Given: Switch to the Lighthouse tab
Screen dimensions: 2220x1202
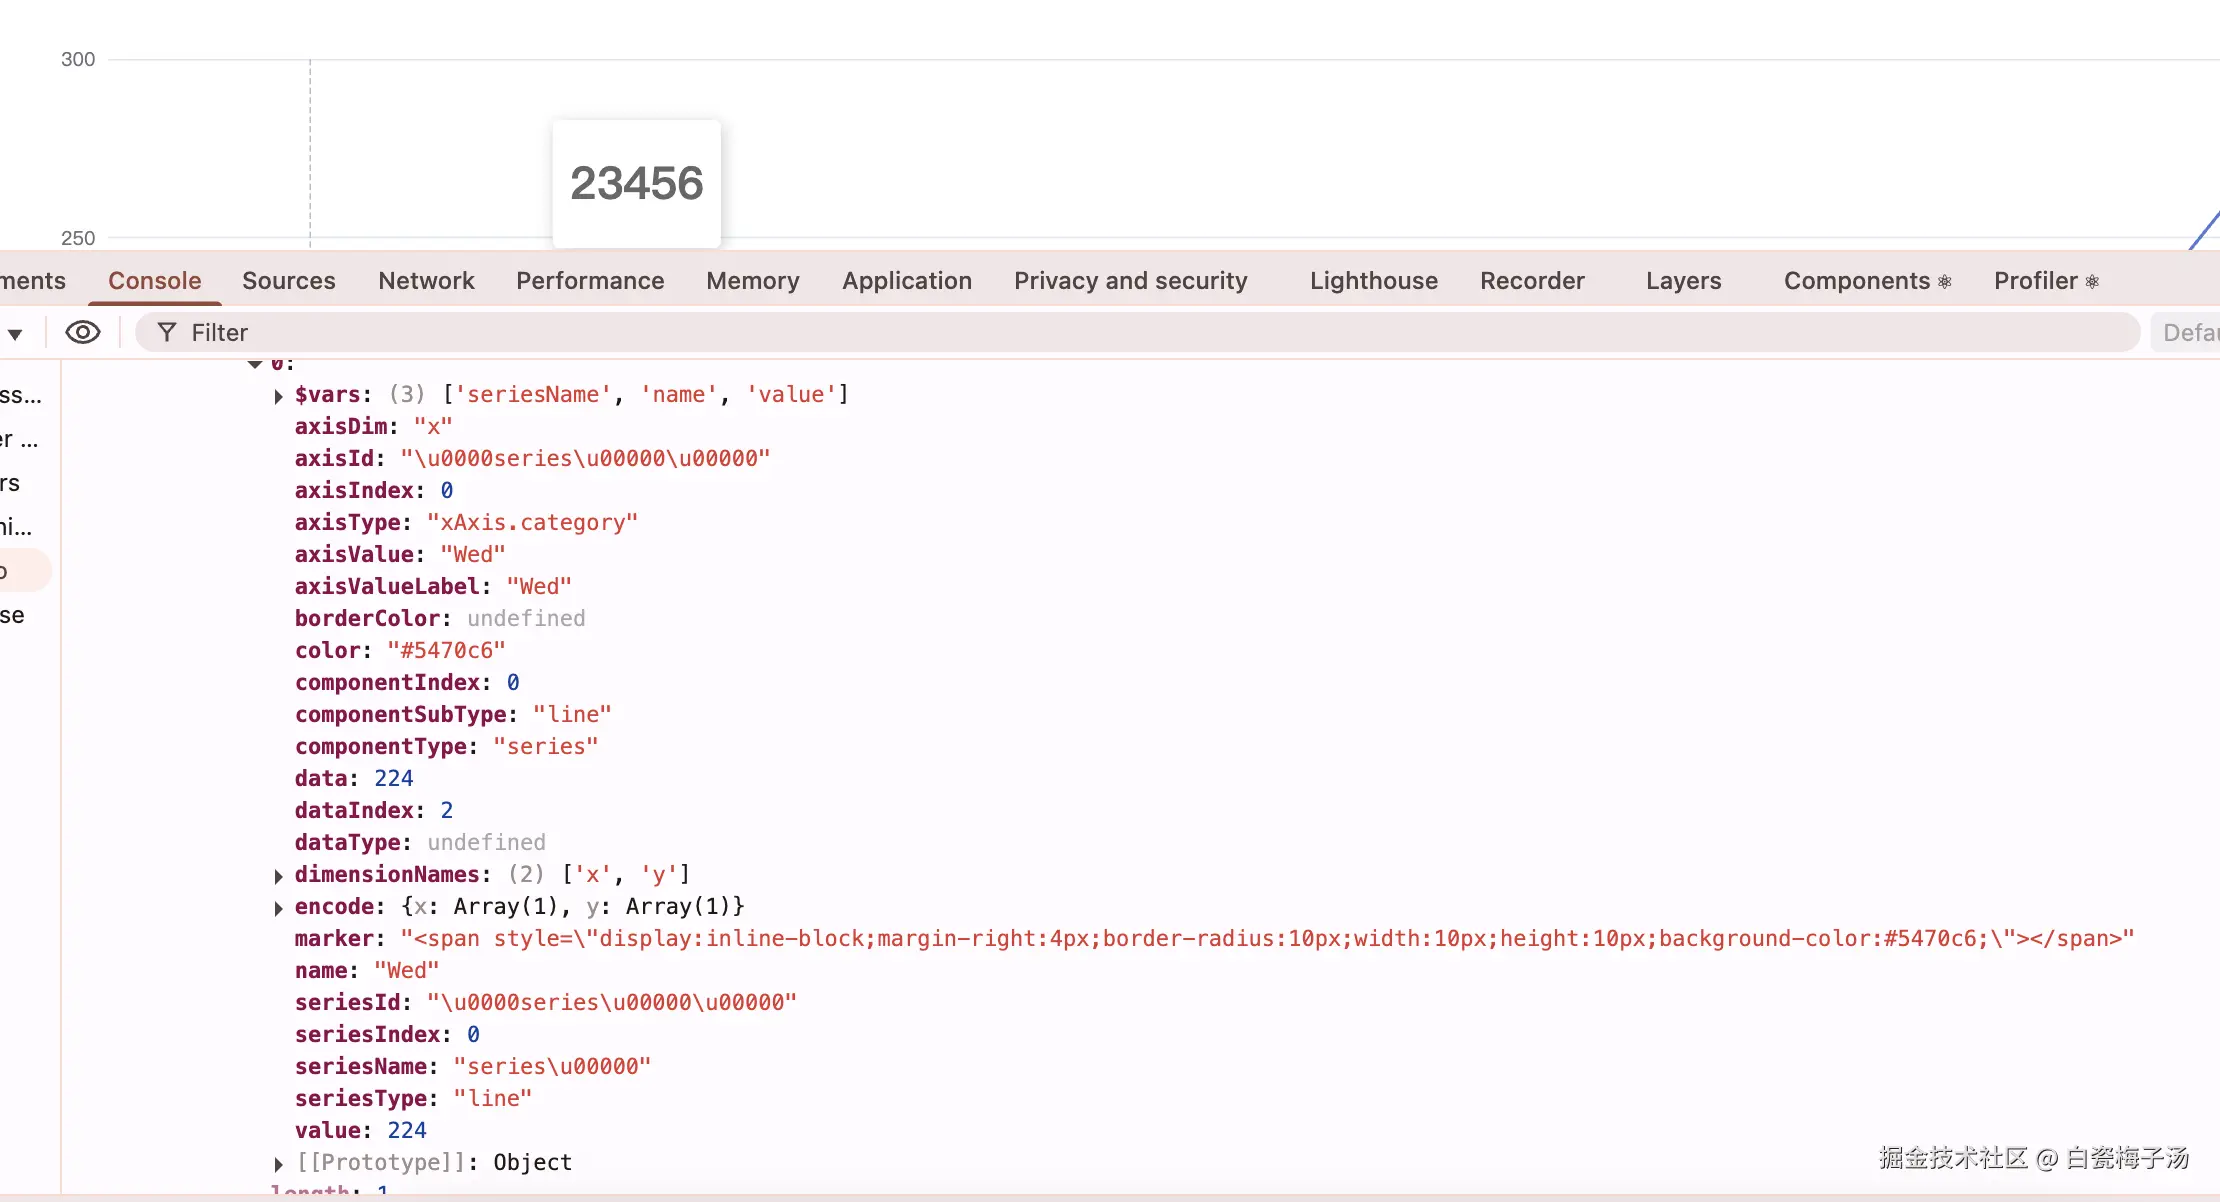Looking at the screenshot, I should pos(1372,281).
